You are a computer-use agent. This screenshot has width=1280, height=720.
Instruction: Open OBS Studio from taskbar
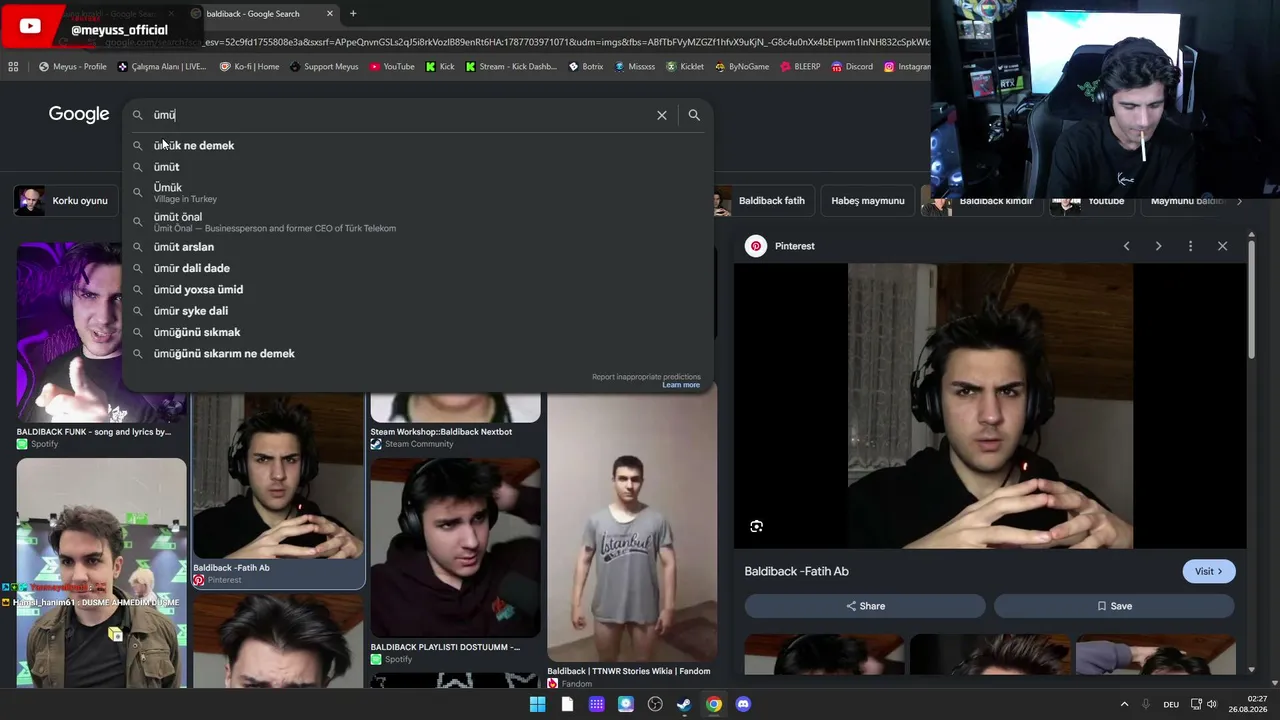[655, 704]
